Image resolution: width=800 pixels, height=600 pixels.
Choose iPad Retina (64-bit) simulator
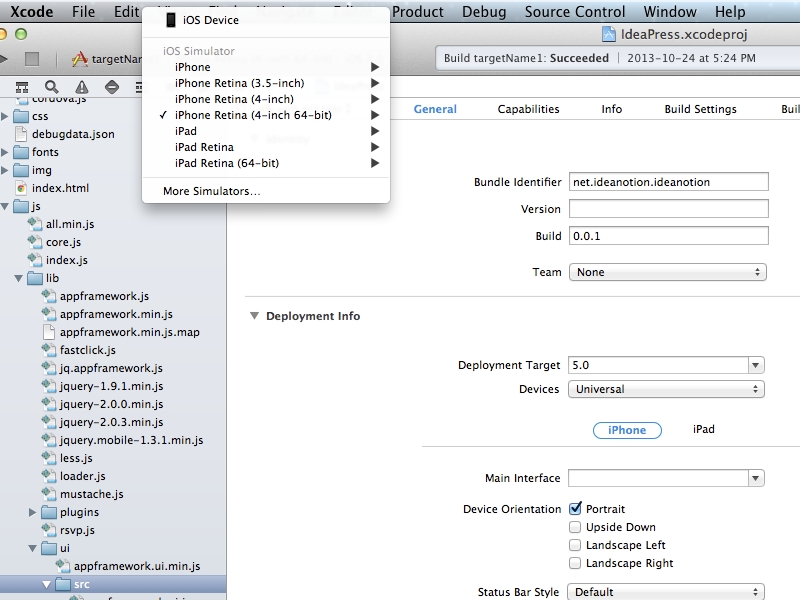coord(266,163)
